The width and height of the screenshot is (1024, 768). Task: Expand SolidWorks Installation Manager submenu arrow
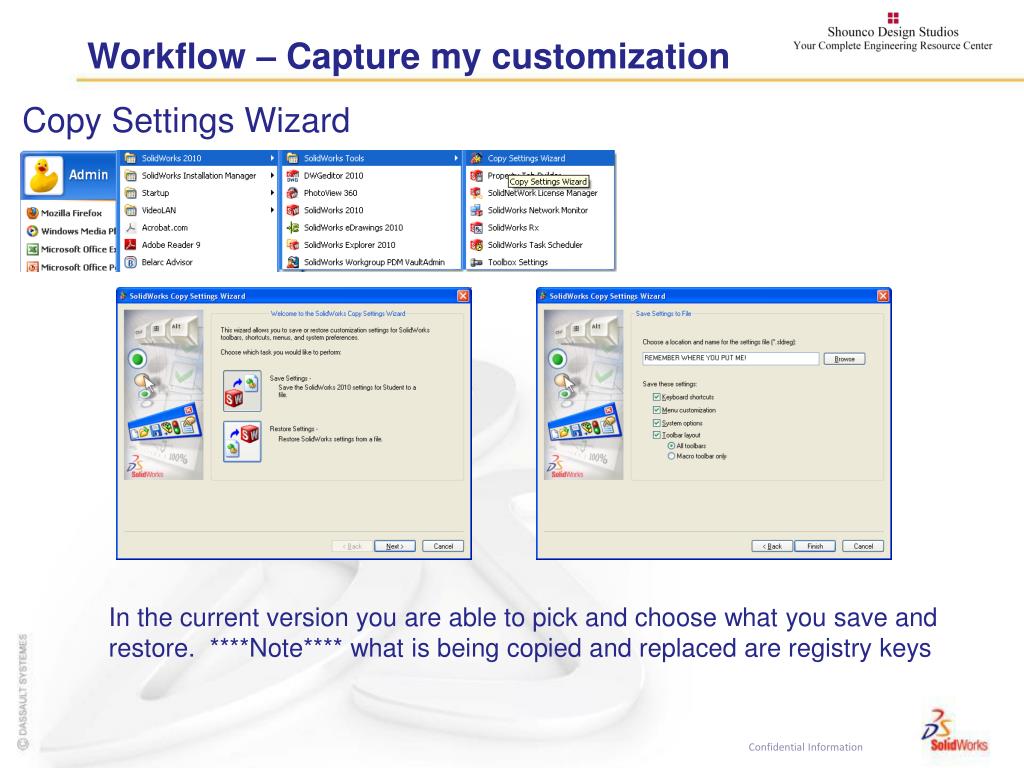[272, 175]
